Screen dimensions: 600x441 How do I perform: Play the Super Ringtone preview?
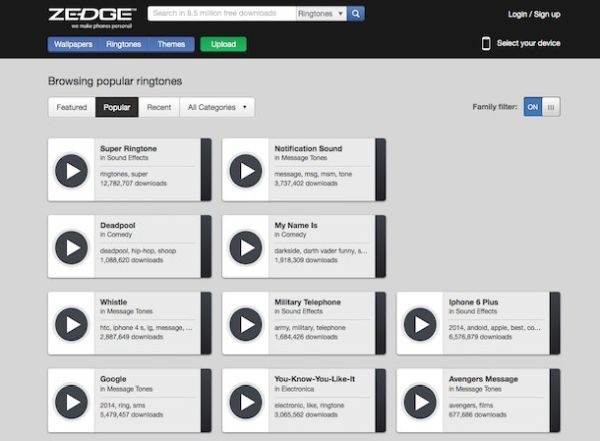pos(71,170)
